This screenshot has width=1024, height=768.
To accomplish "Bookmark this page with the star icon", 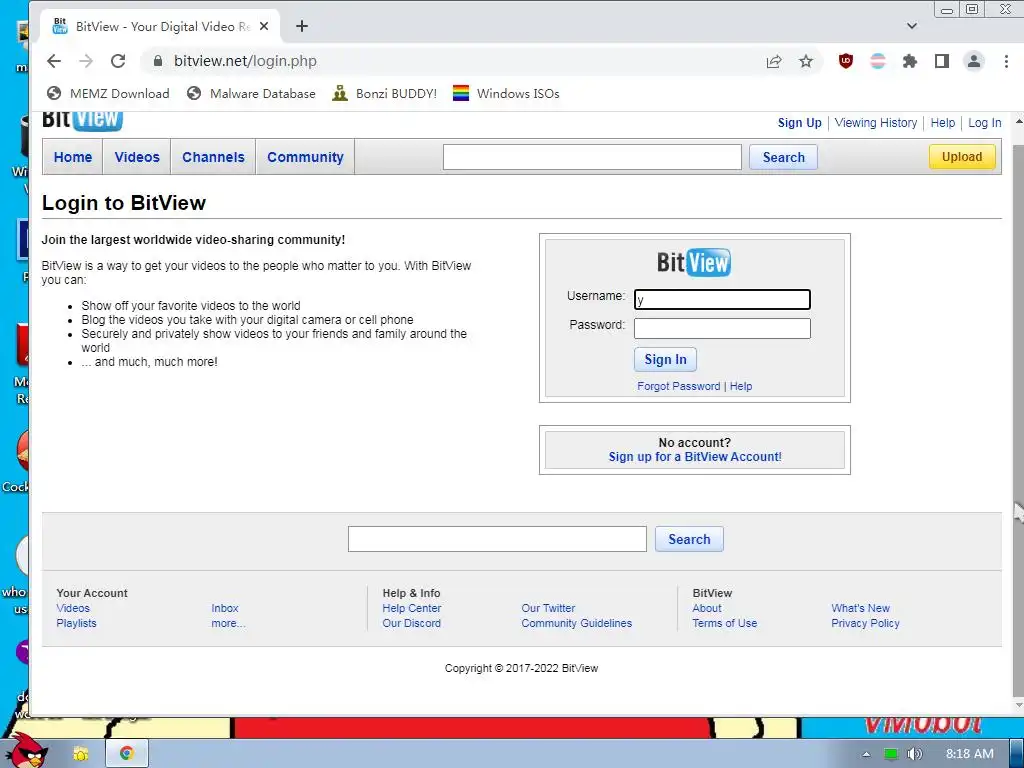I will 806,61.
